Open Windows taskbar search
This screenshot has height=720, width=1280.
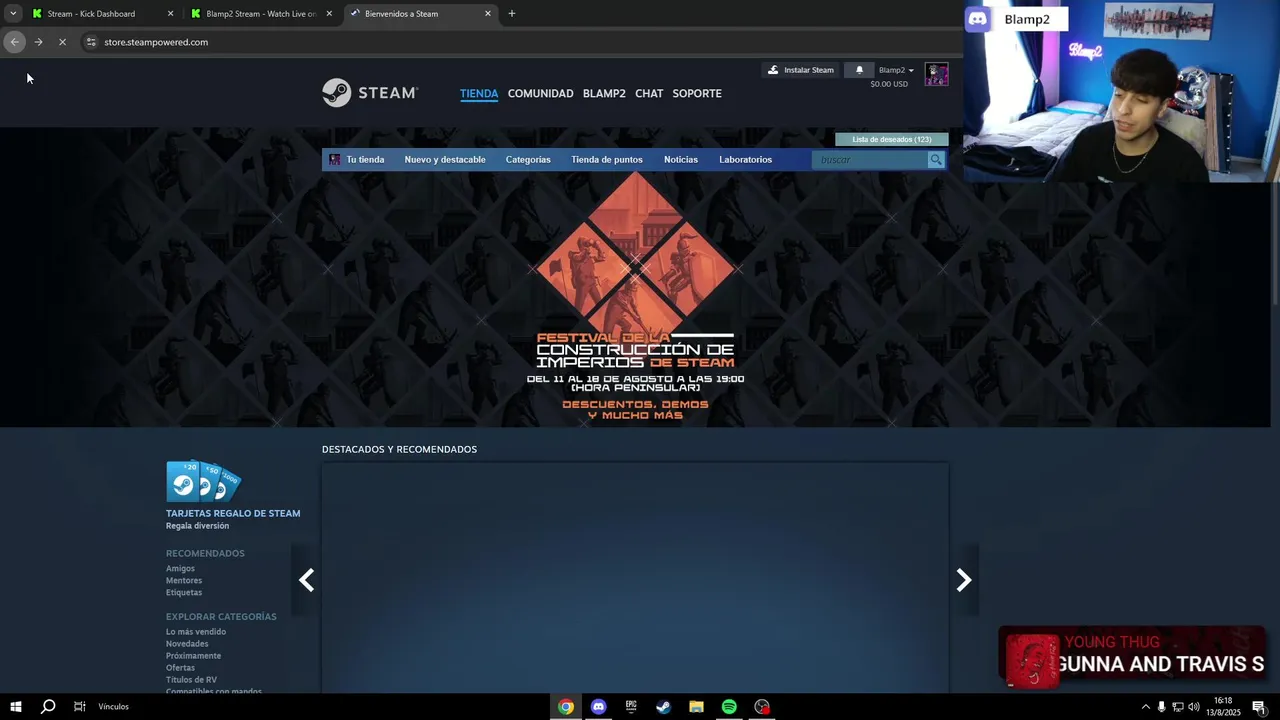47,707
